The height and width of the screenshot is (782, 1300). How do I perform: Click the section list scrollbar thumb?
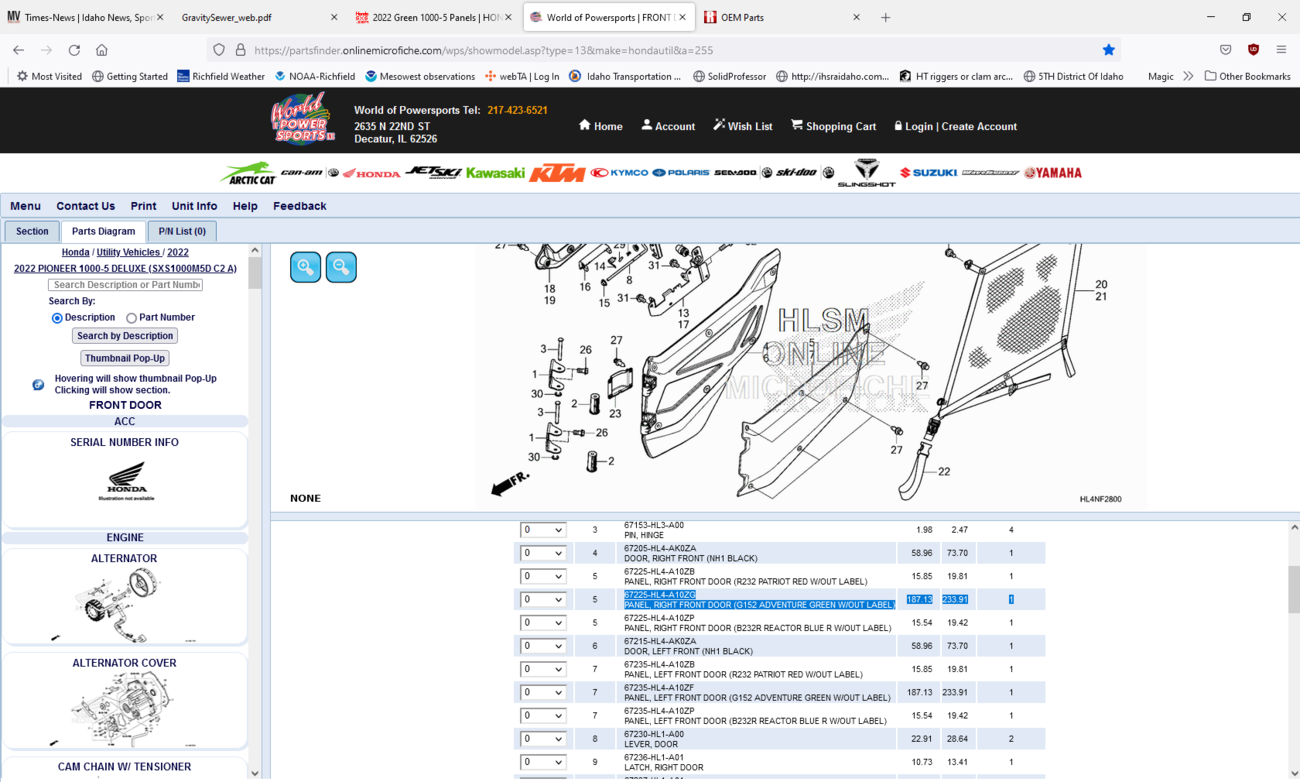point(254,273)
